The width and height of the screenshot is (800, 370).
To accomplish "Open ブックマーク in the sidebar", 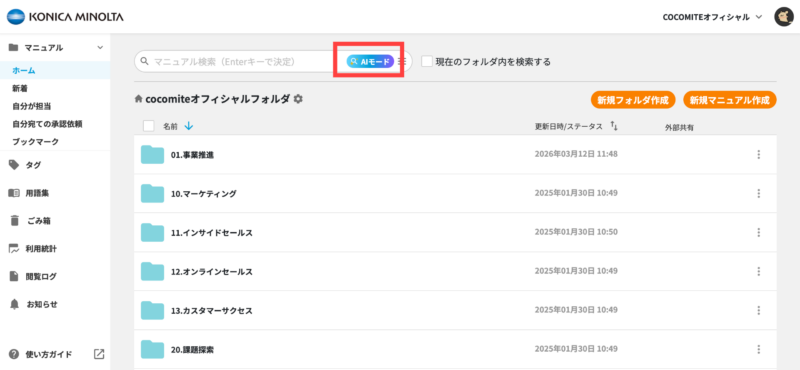I will coord(36,141).
